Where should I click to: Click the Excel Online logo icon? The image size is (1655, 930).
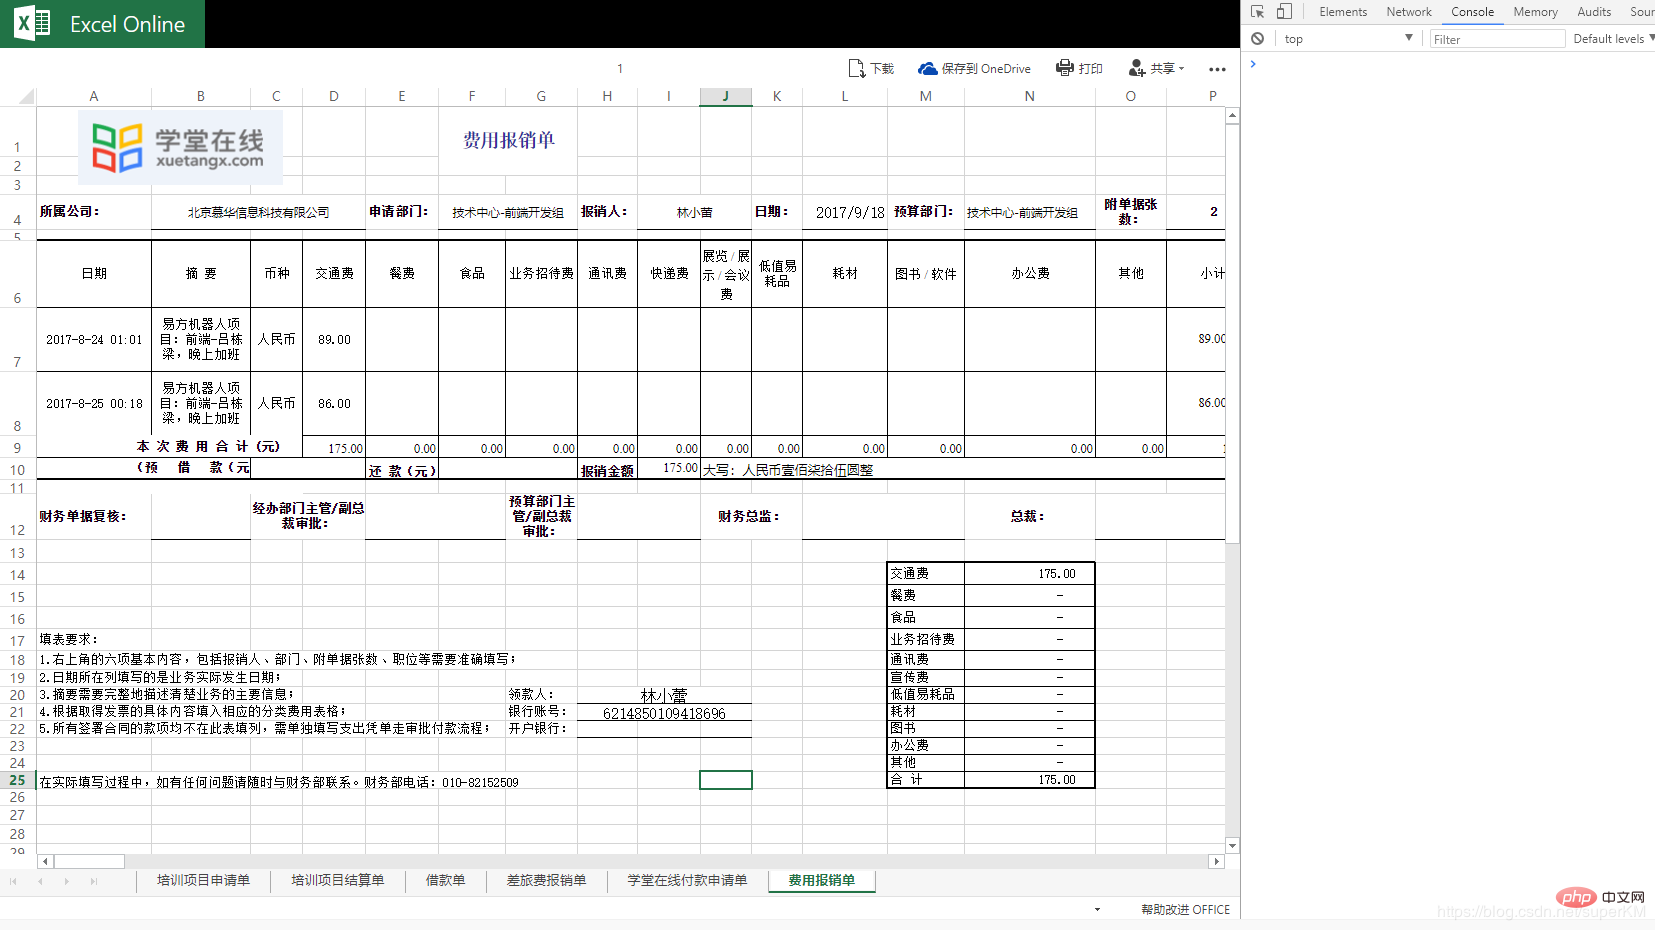[x=32, y=23]
